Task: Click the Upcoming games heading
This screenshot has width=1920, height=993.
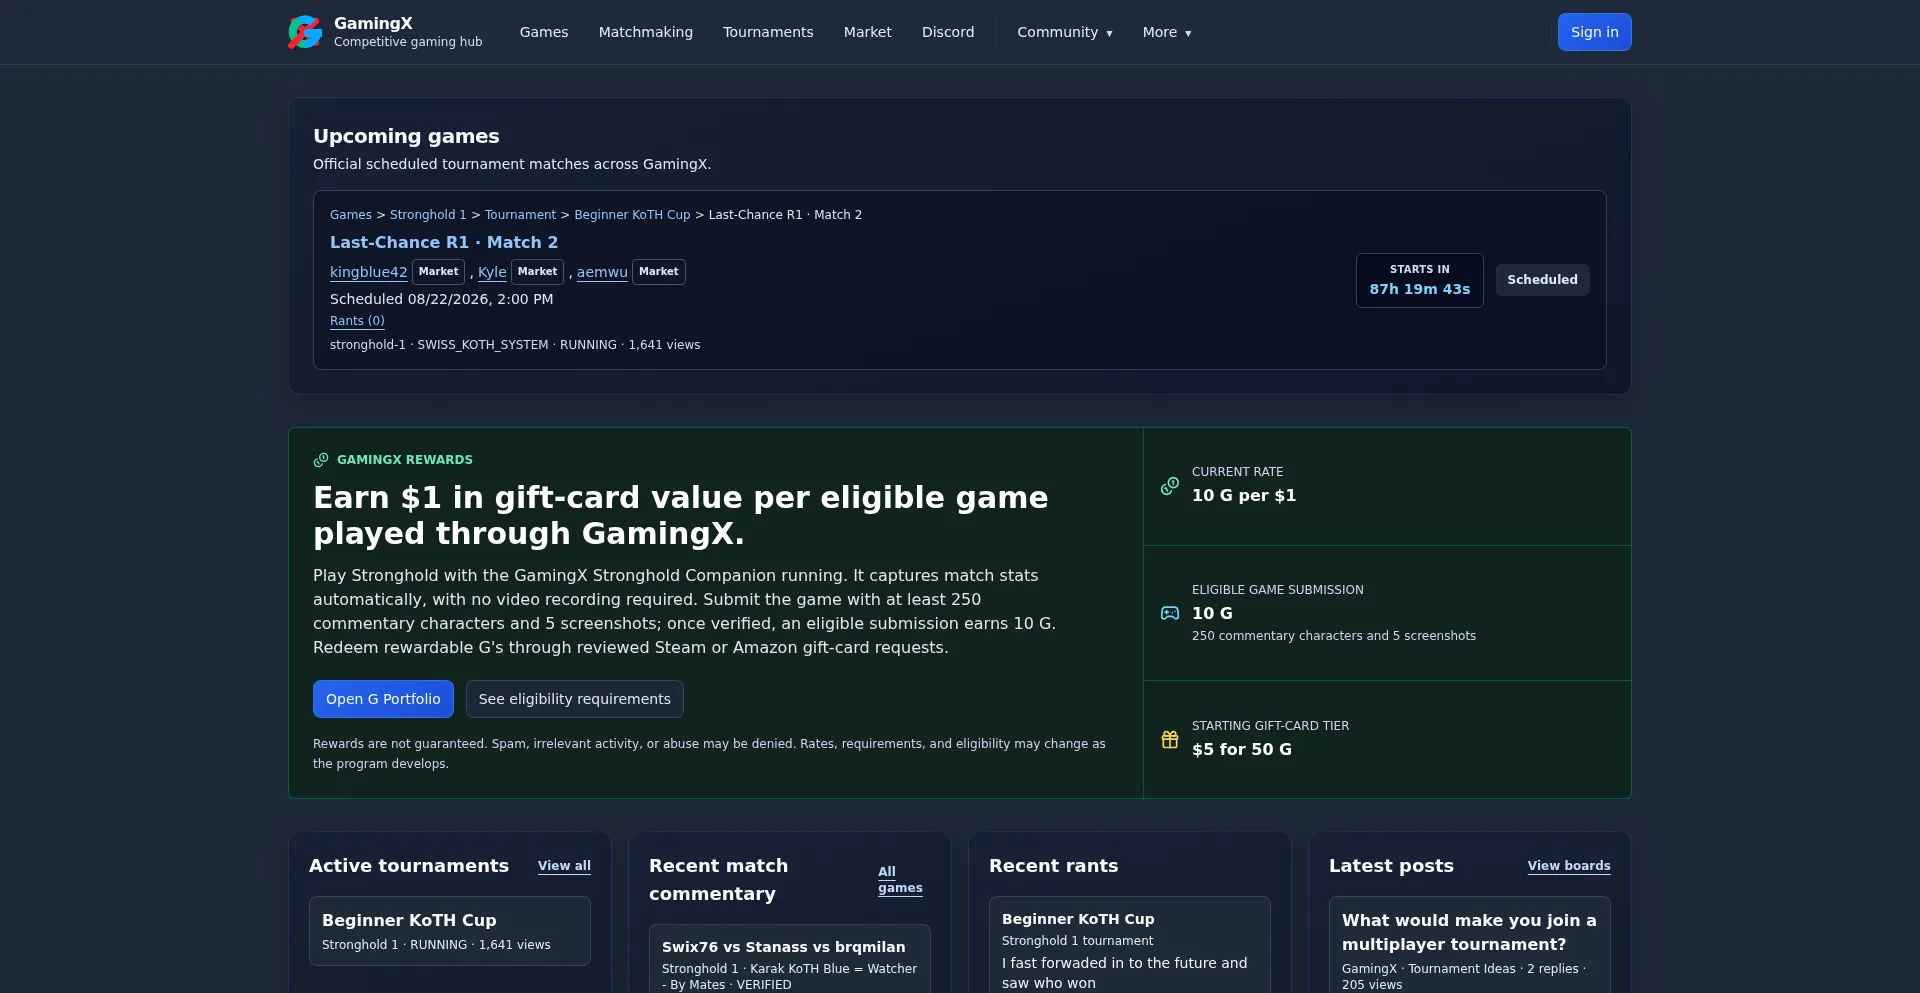Action: (x=406, y=136)
